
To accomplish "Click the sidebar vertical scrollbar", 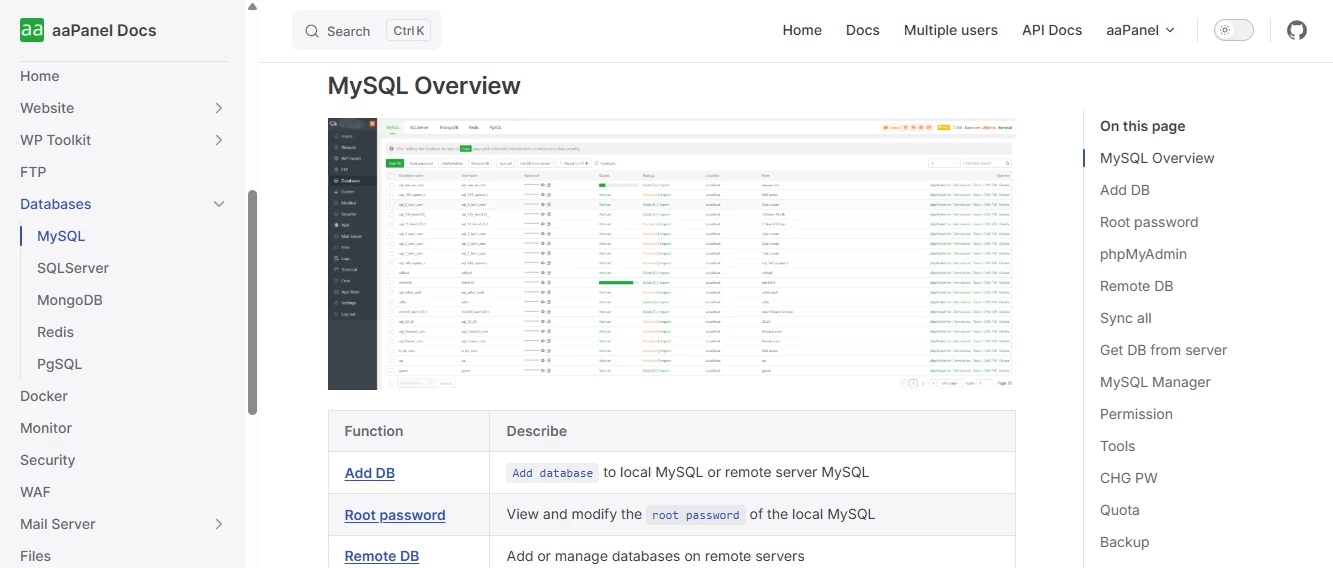I will coord(252,300).
